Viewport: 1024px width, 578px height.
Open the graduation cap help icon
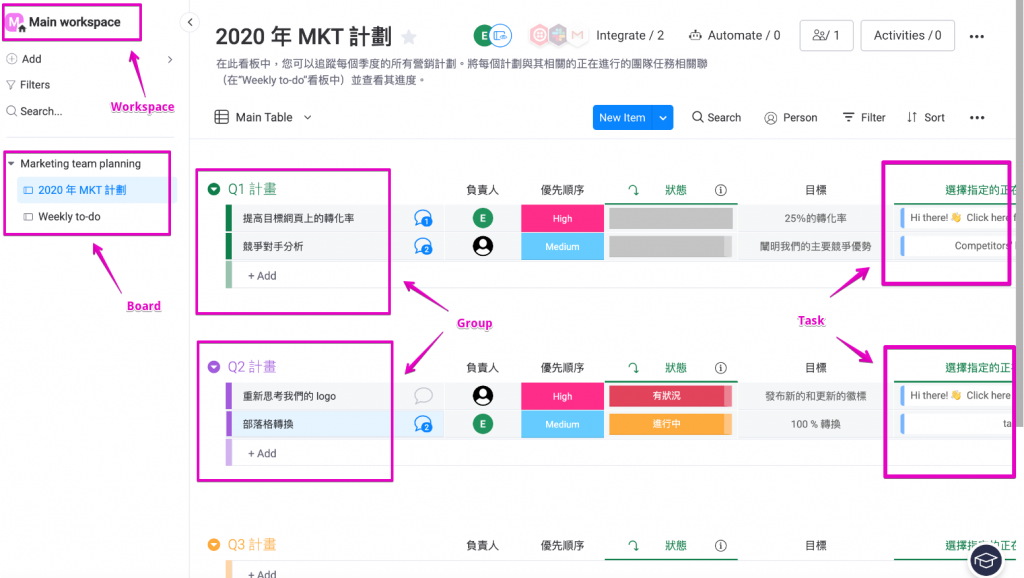click(x=986, y=560)
